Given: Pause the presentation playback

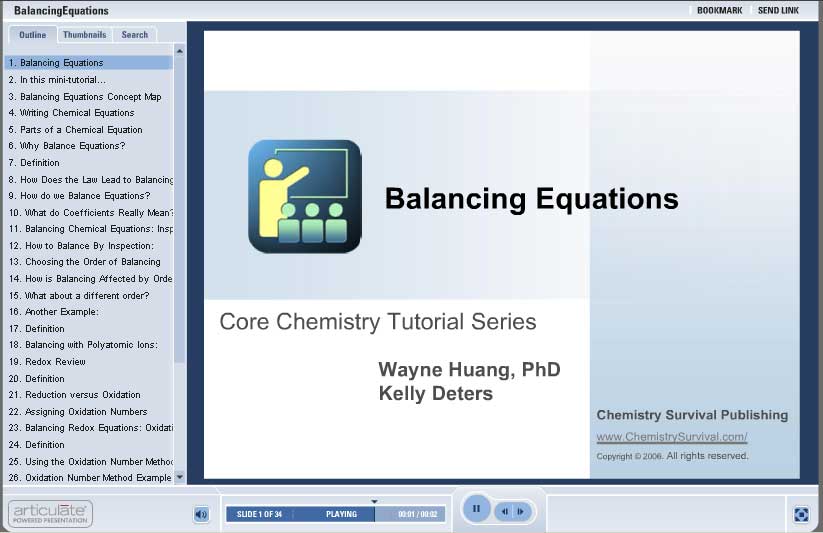Looking at the screenshot, I should (476, 509).
